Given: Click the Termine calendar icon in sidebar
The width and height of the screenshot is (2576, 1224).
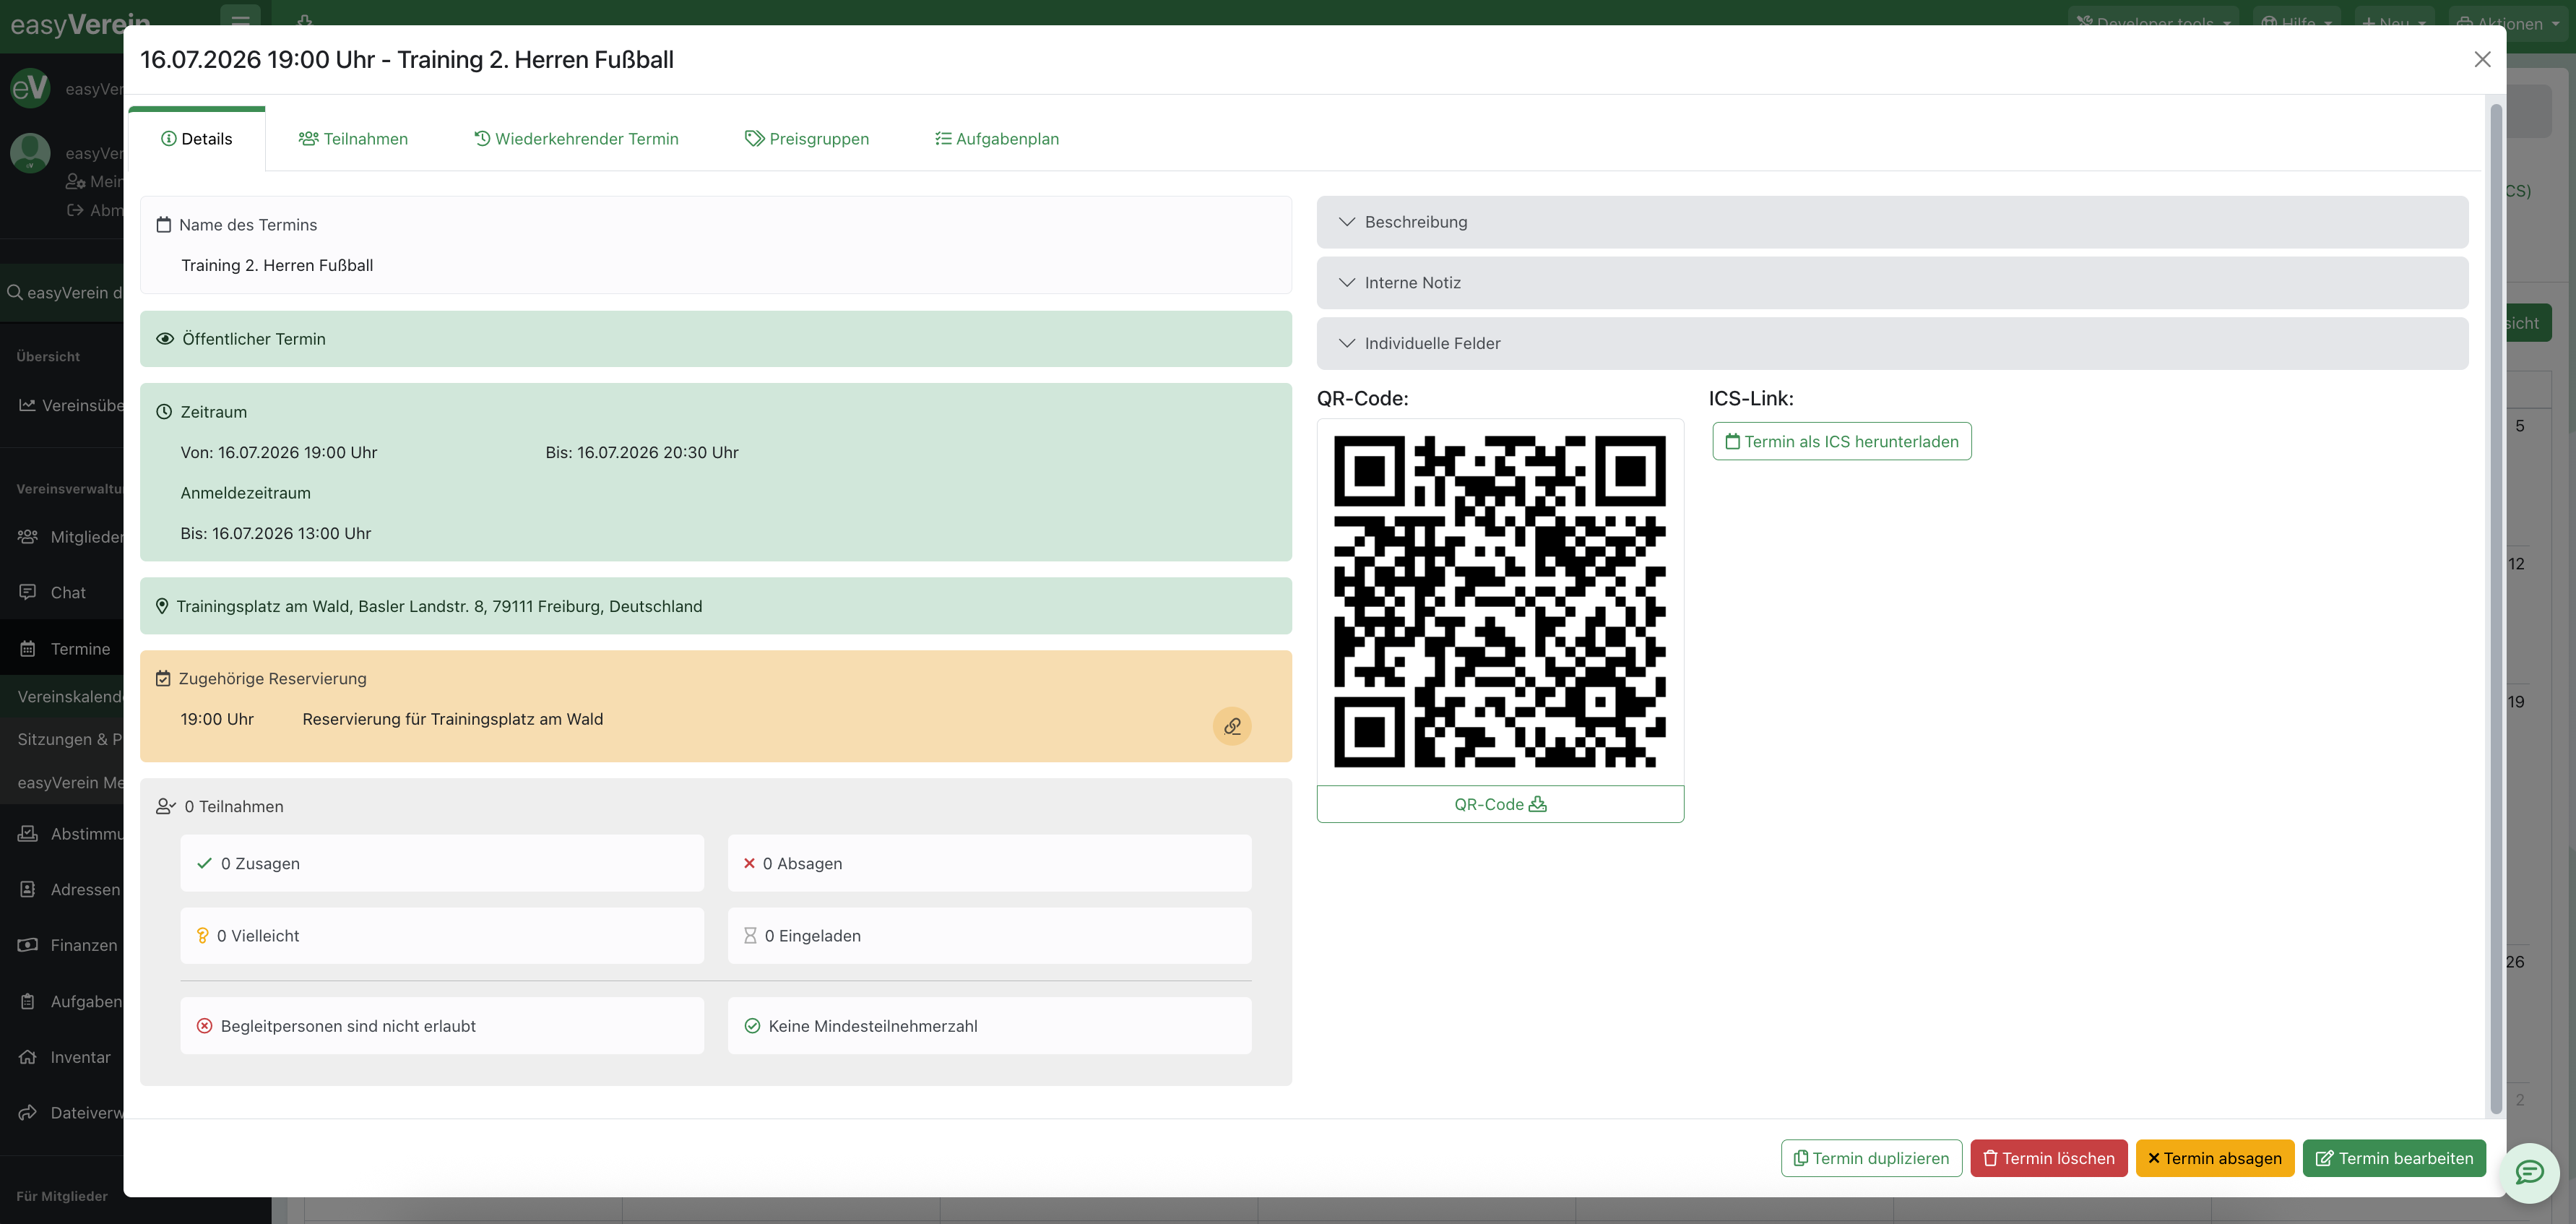Looking at the screenshot, I should coord(28,649).
